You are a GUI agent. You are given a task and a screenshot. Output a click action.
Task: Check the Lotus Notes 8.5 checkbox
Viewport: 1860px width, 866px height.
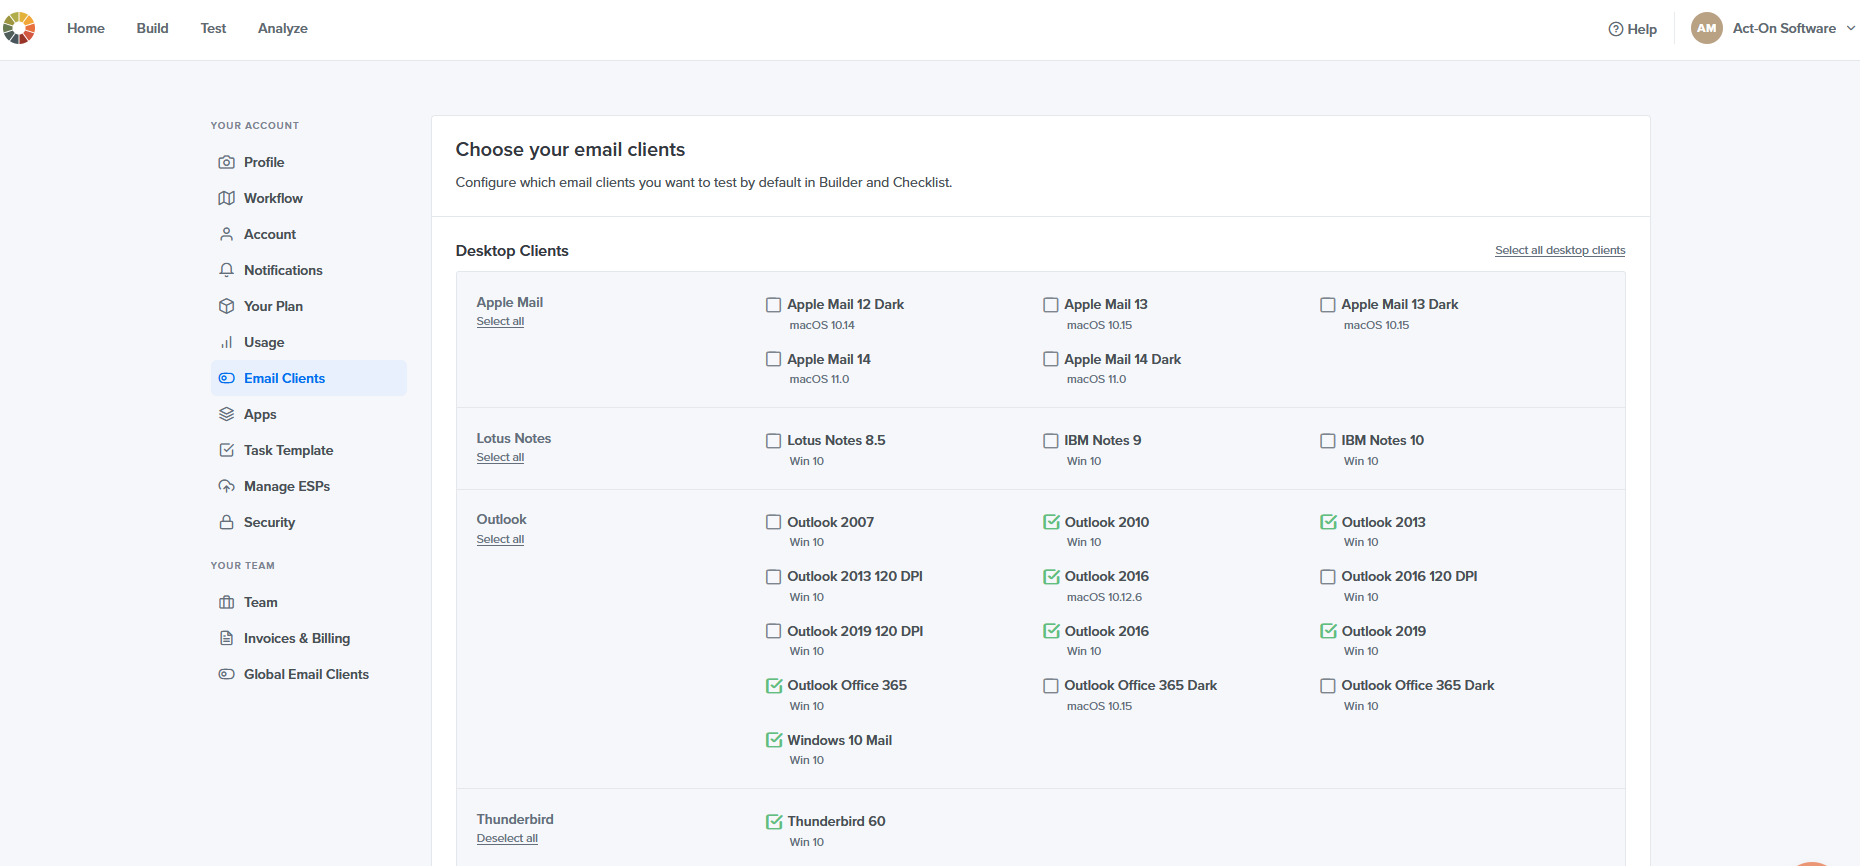[x=773, y=441]
